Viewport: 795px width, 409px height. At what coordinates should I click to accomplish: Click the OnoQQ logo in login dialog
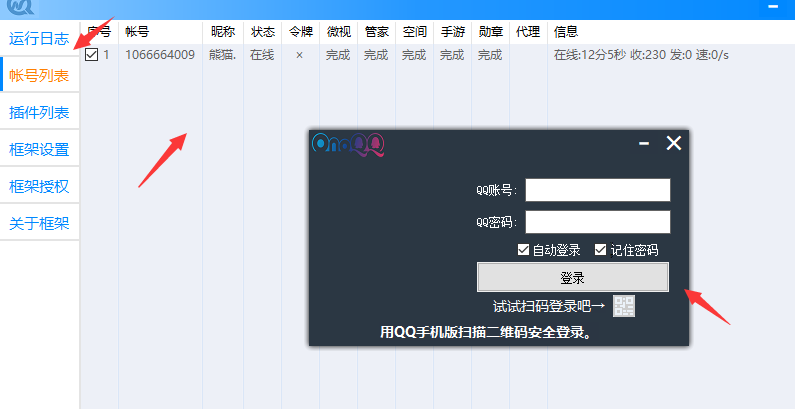348,144
